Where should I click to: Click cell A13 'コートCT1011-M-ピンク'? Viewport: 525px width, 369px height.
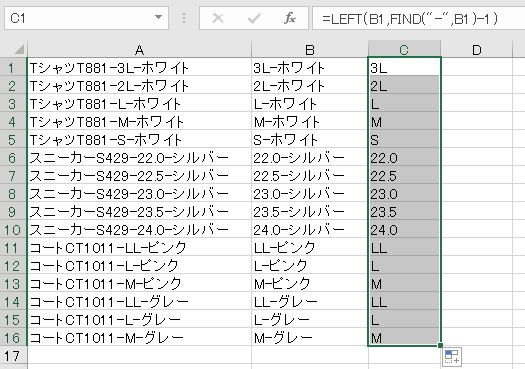(139, 284)
